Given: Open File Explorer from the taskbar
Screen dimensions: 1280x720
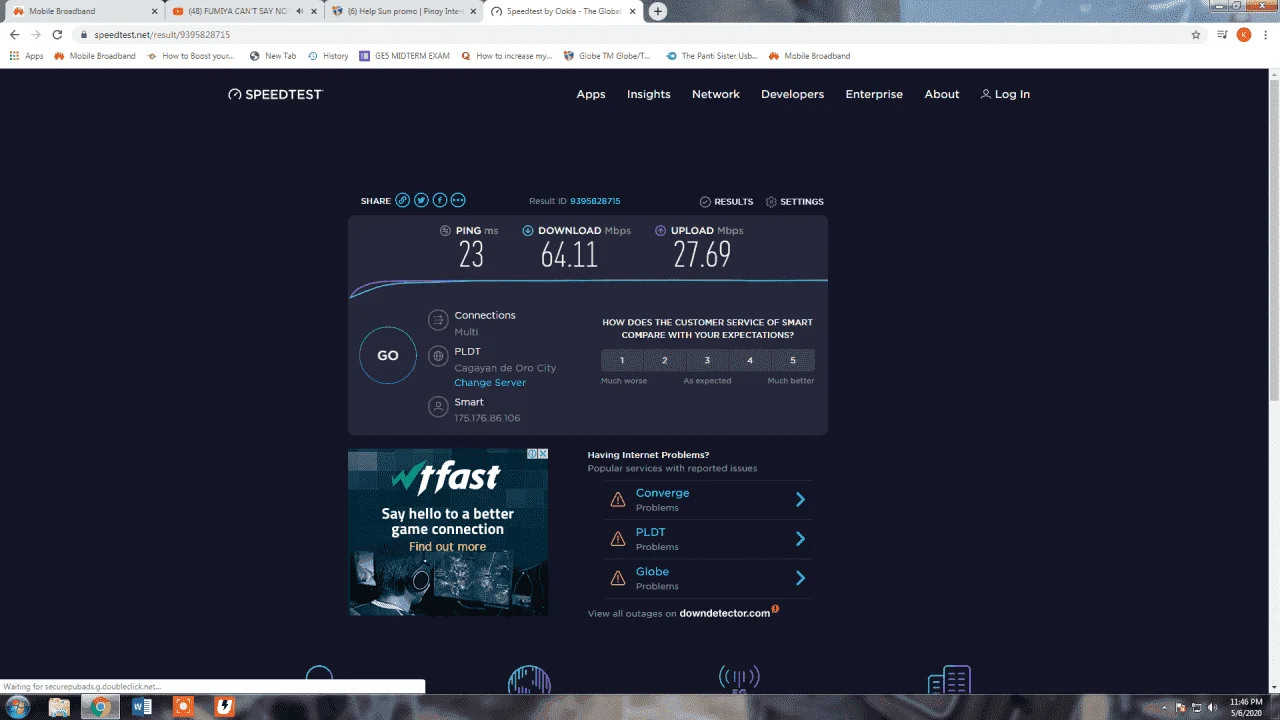Looking at the screenshot, I should coord(59,707).
